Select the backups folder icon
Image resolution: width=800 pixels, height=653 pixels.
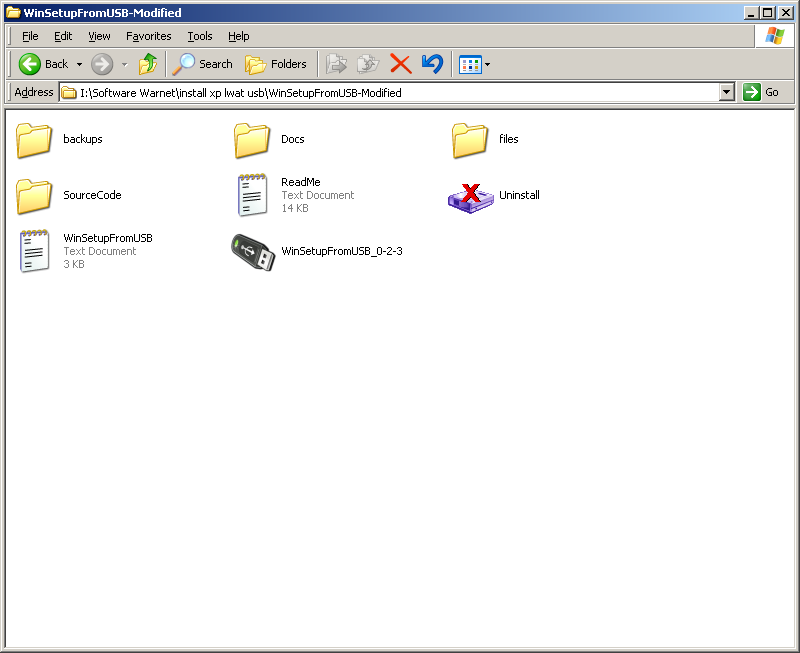34,140
